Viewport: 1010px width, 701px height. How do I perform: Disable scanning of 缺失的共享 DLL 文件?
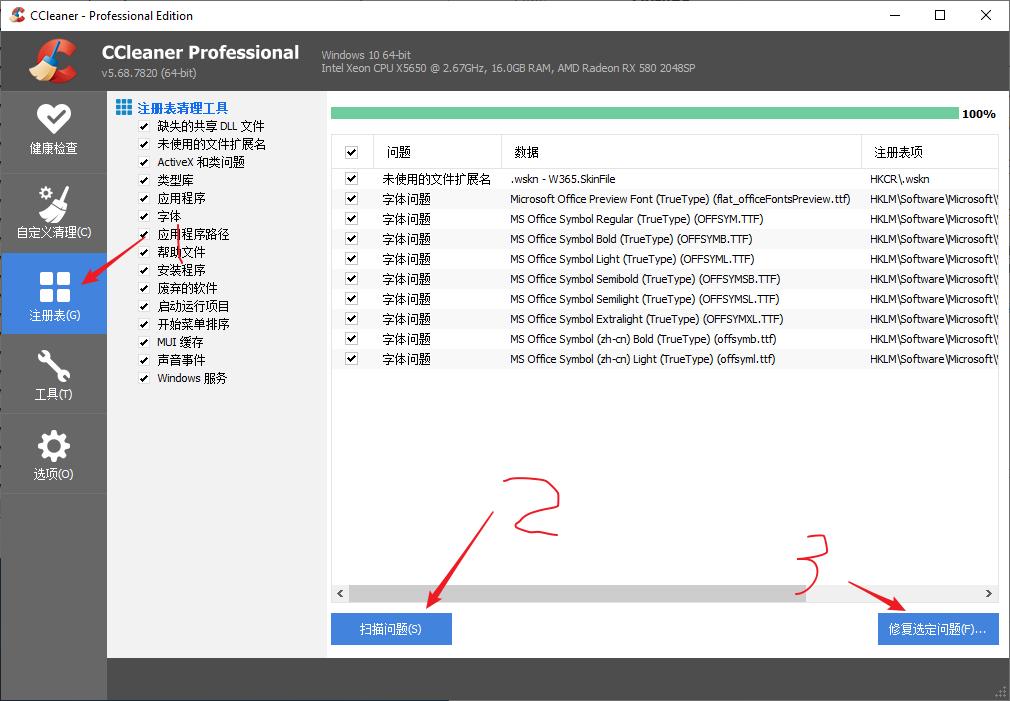tap(143, 126)
